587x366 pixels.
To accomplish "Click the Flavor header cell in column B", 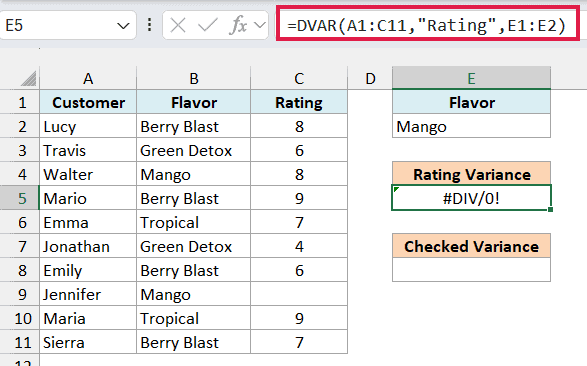I will [194, 103].
